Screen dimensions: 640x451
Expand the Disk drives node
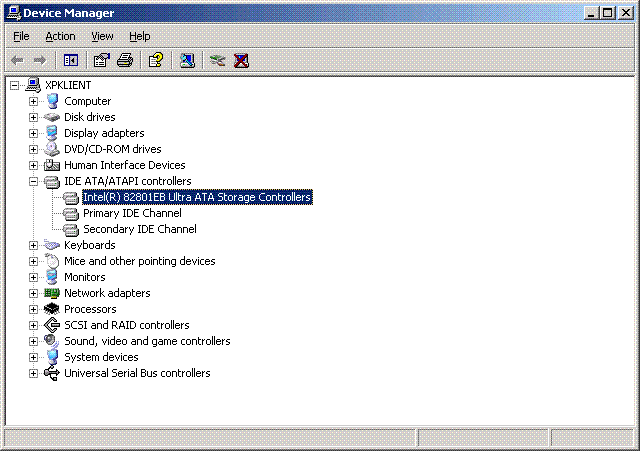click(x=33, y=117)
